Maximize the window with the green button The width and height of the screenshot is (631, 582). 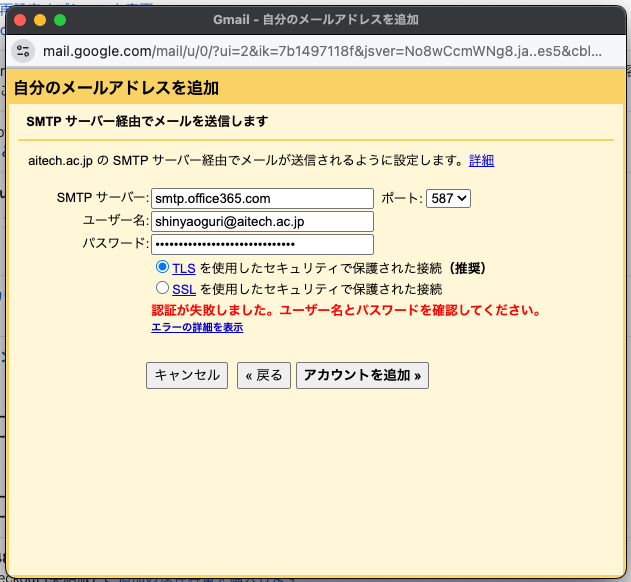60,20
